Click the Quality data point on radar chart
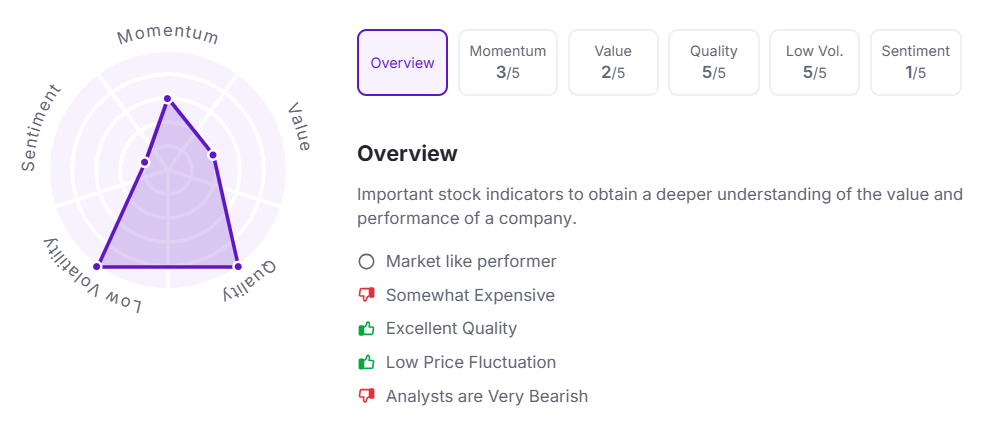Screen dimensions: 997x431 pyautogui.click(x=237, y=266)
